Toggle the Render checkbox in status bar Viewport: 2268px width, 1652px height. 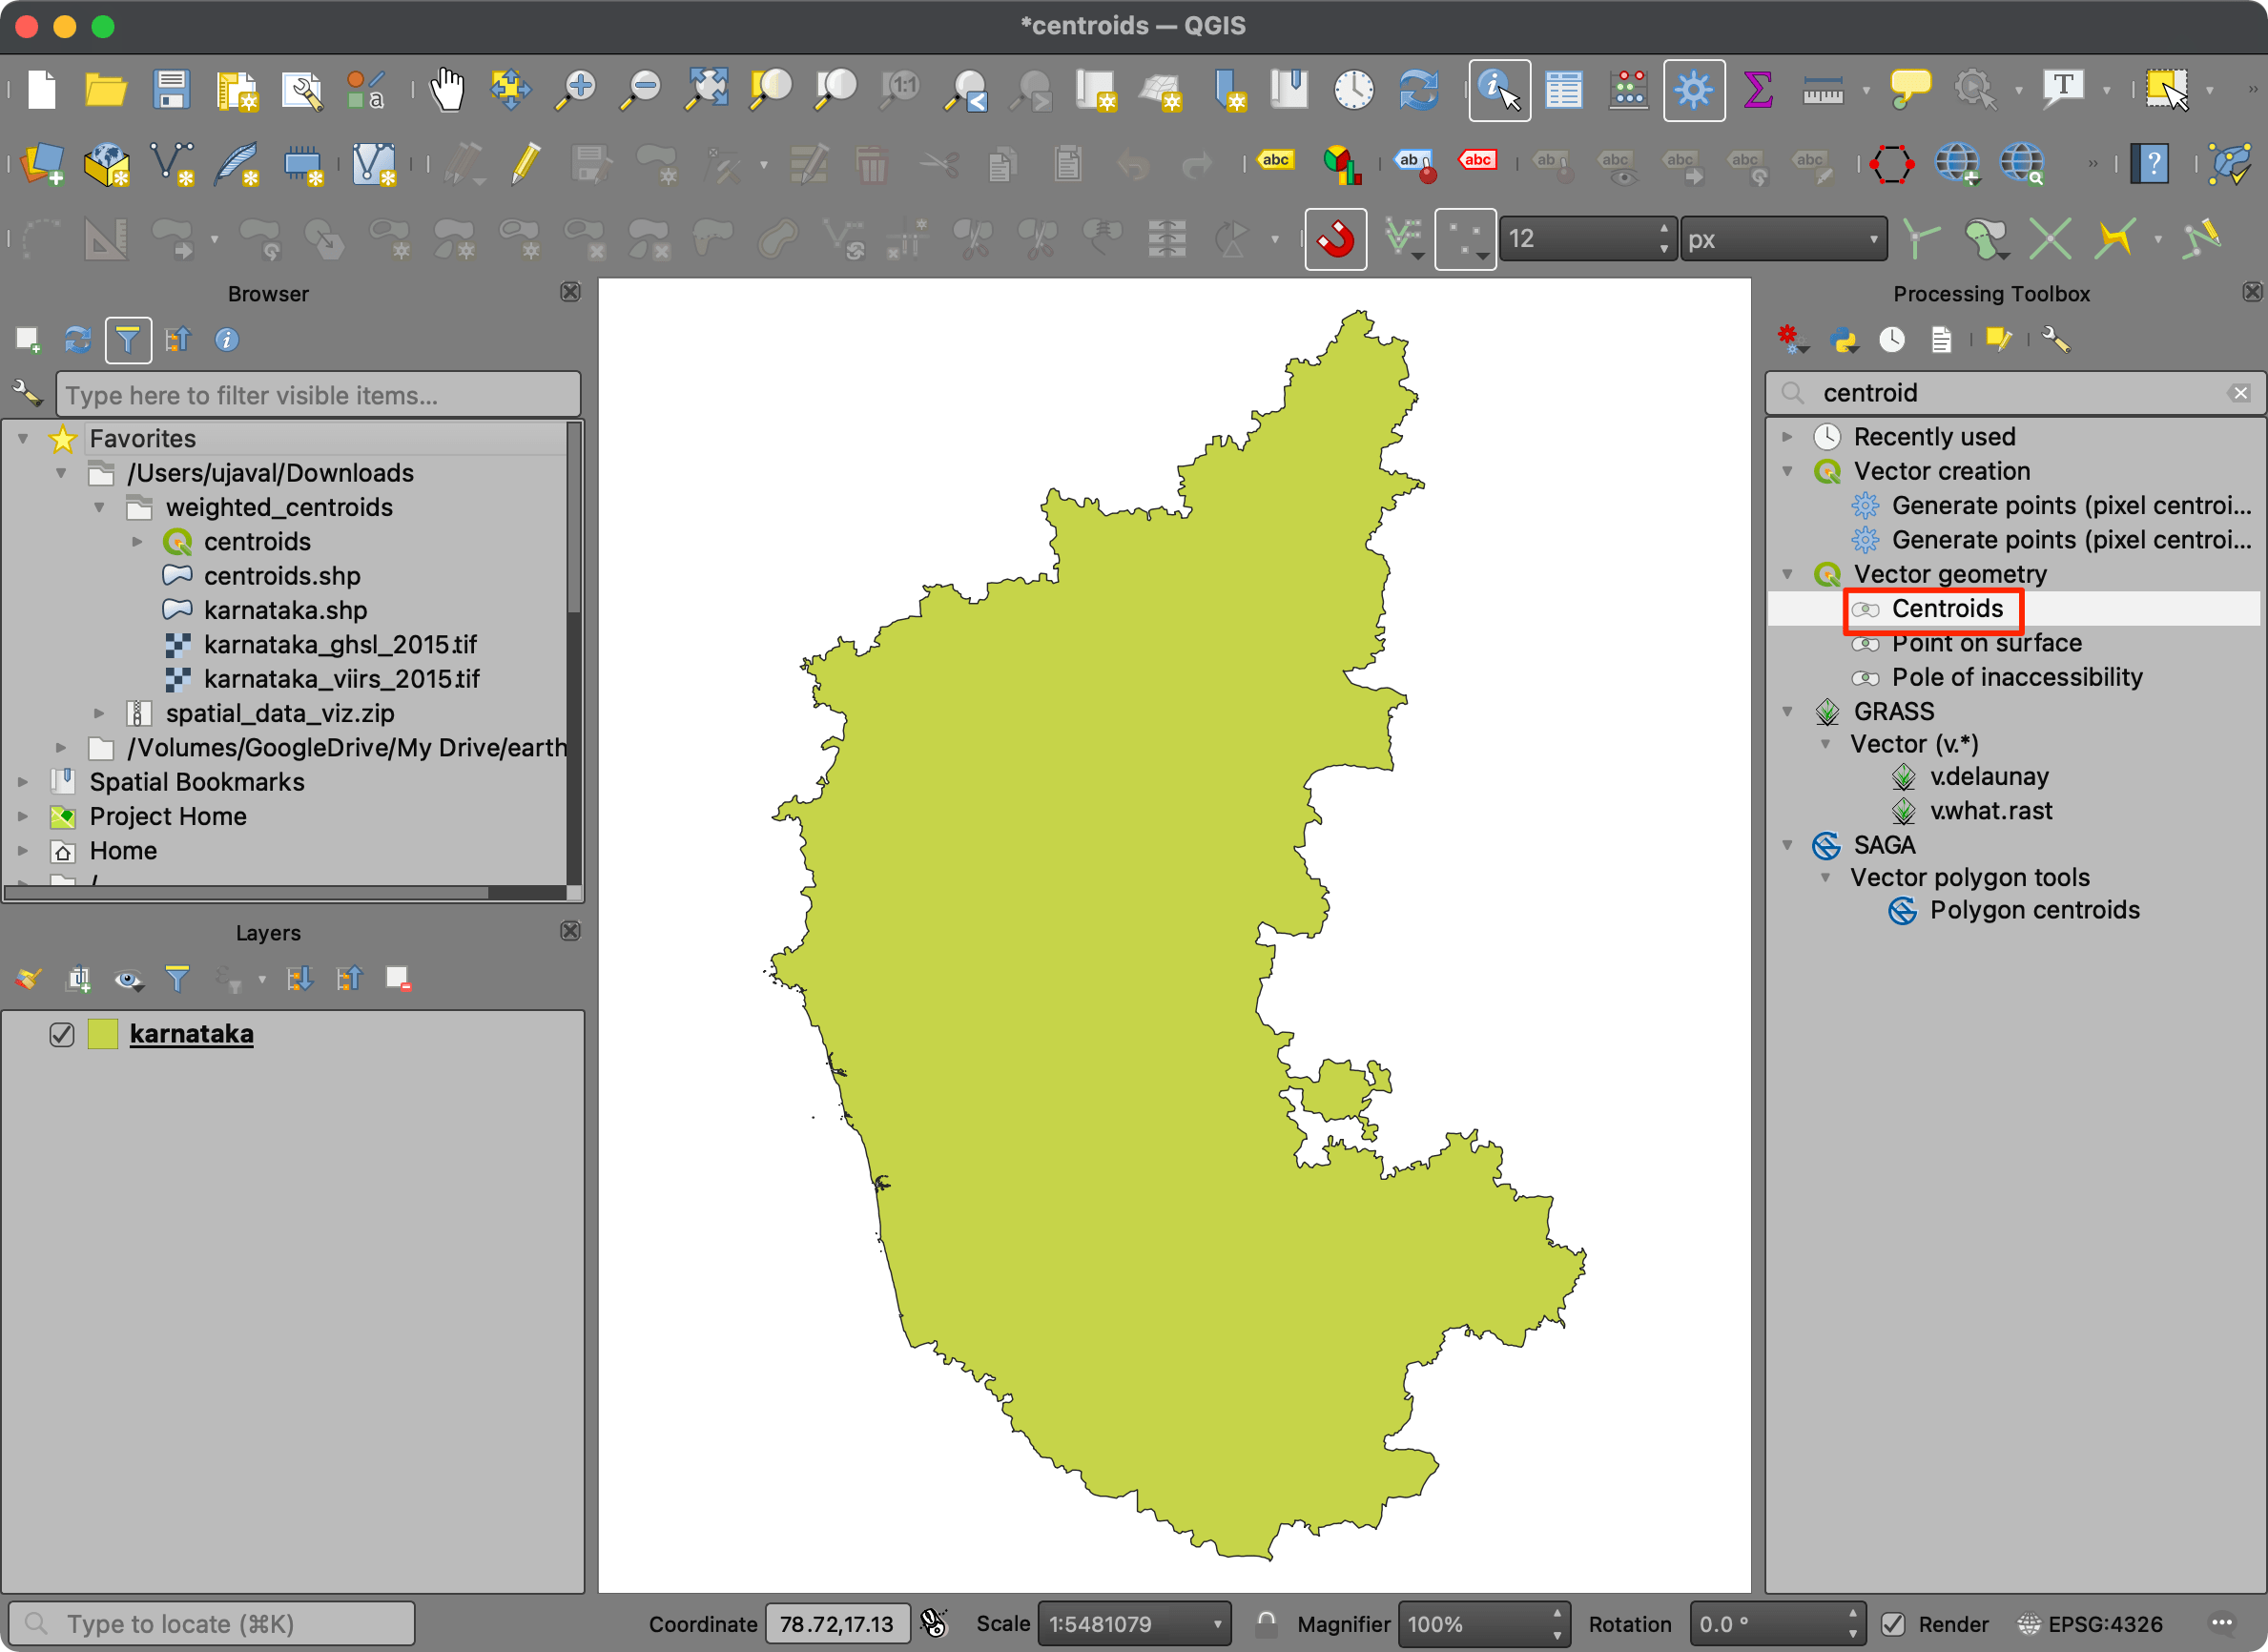pyautogui.click(x=1893, y=1624)
